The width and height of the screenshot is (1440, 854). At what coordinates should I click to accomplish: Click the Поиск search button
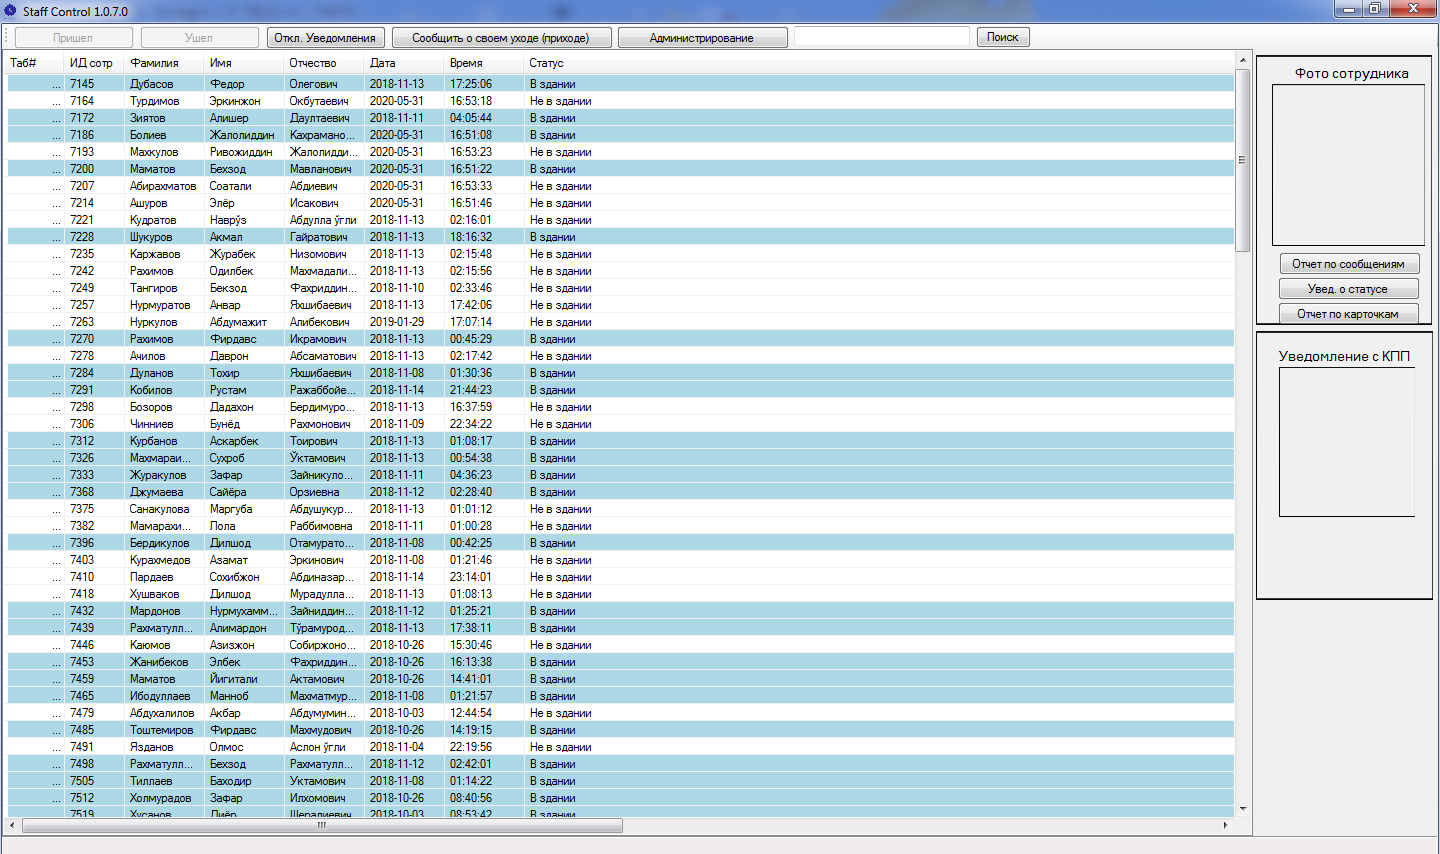1002,37
